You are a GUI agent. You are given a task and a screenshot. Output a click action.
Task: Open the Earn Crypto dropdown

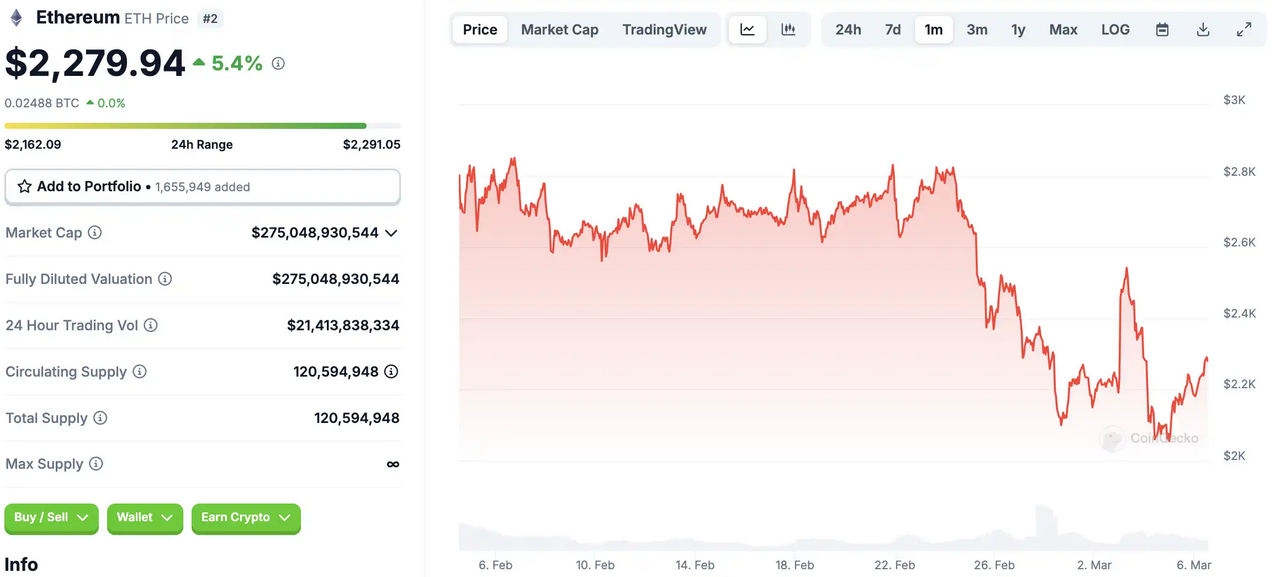pos(245,518)
